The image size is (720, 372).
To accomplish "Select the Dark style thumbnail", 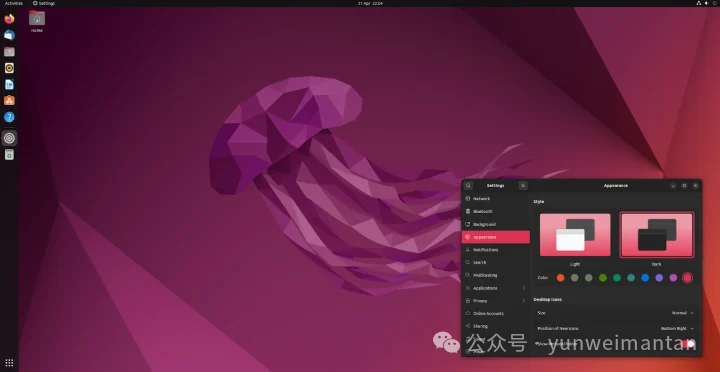I will tap(657, 235).
